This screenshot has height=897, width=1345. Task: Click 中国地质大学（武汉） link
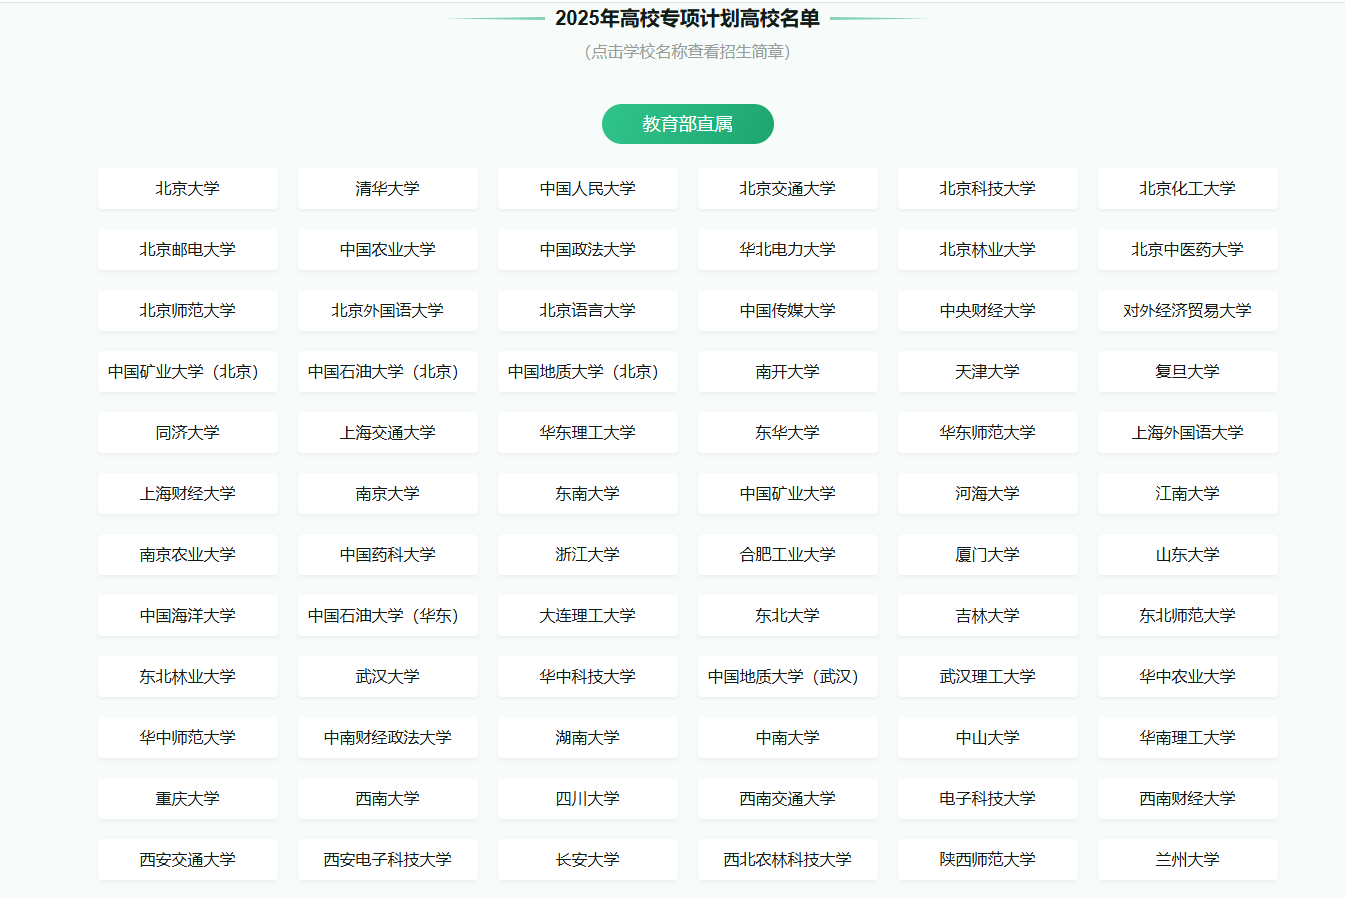click(x=787, y=677)
